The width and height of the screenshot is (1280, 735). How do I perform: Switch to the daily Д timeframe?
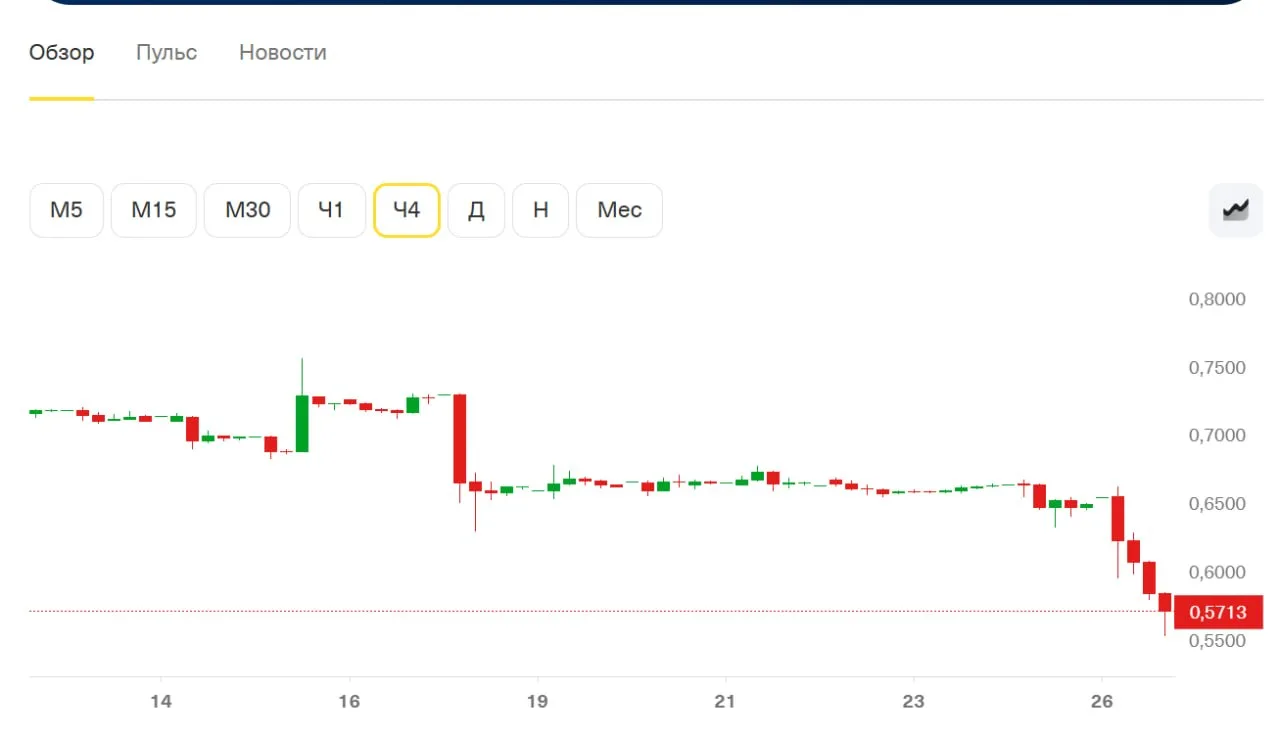point(476,210)
